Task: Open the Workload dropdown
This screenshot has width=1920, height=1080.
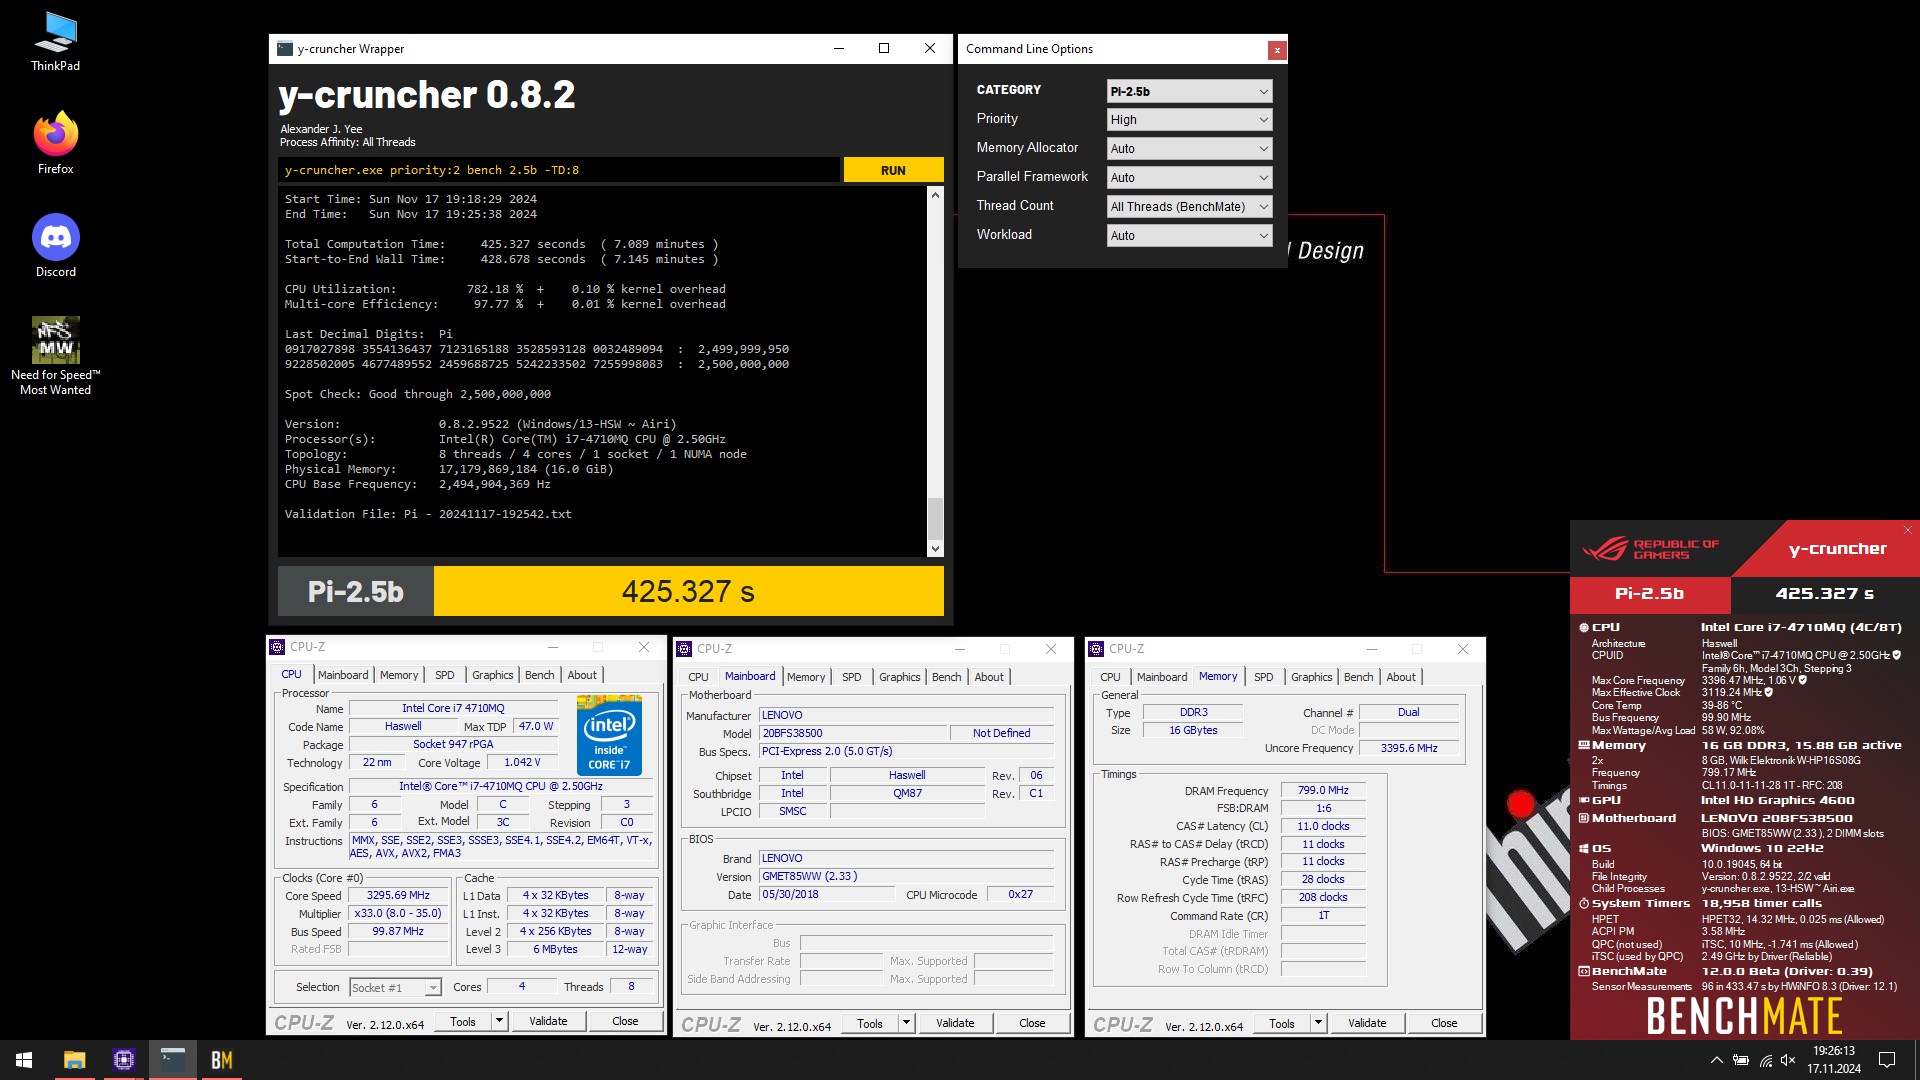Action: (1189, 236)
